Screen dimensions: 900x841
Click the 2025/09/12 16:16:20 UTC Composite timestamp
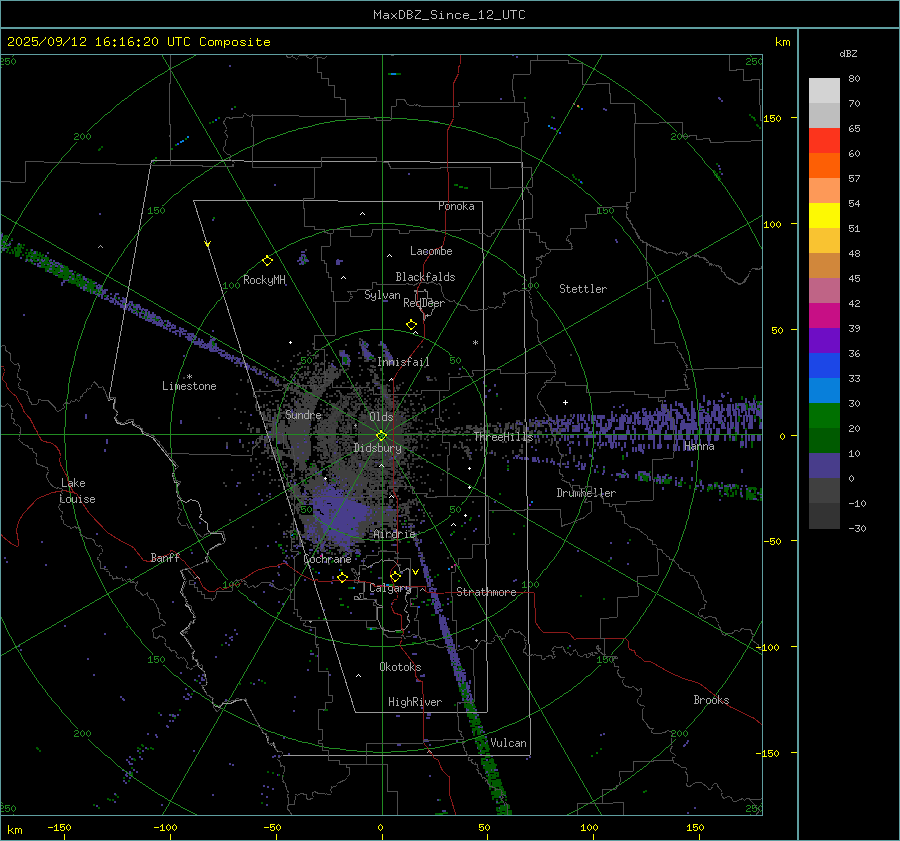coord(138,42)
